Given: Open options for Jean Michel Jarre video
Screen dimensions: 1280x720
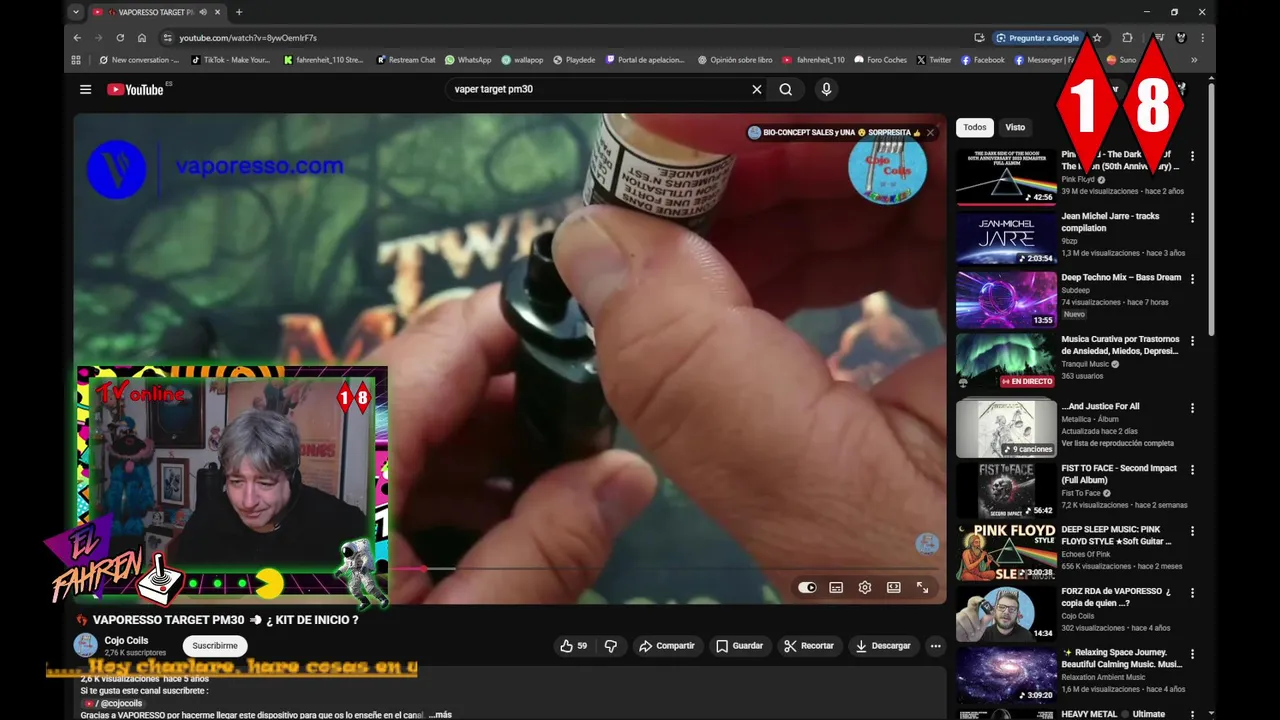Looking at the screenshot, I should (x=1192, y=217).
